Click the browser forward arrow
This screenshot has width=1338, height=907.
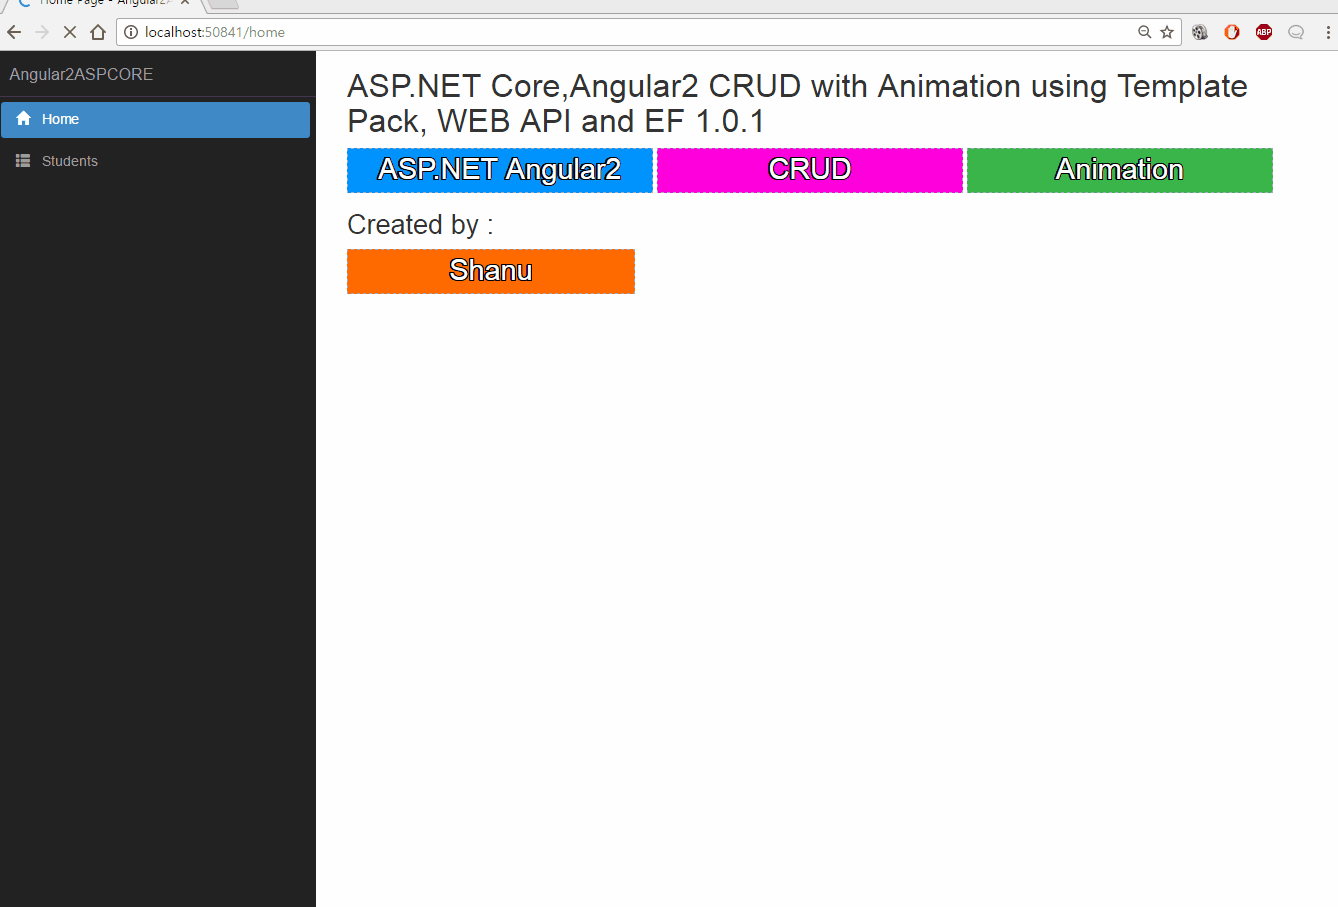coord(42,32)
